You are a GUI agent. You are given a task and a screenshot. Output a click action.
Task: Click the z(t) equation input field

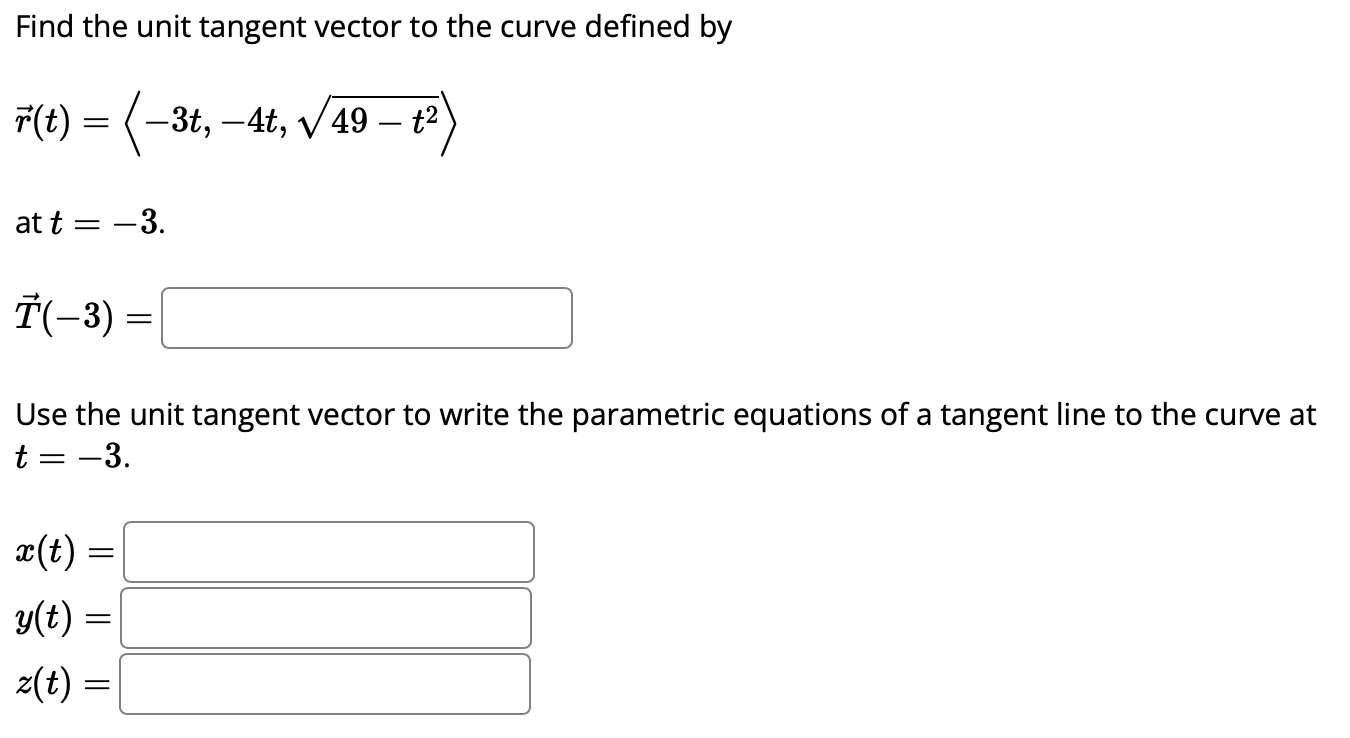pyautogui.click(x=324, y=684)
